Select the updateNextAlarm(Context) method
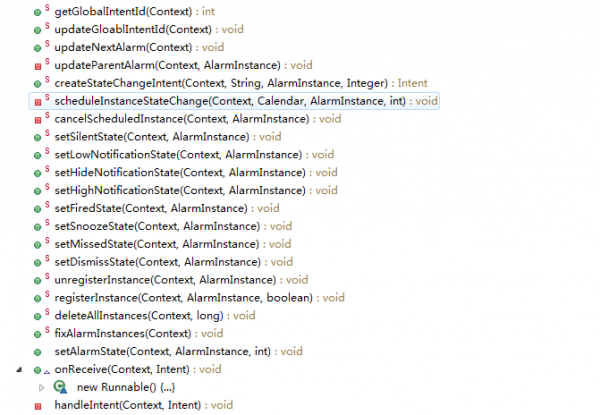600x415 pixels. point(139,47)
